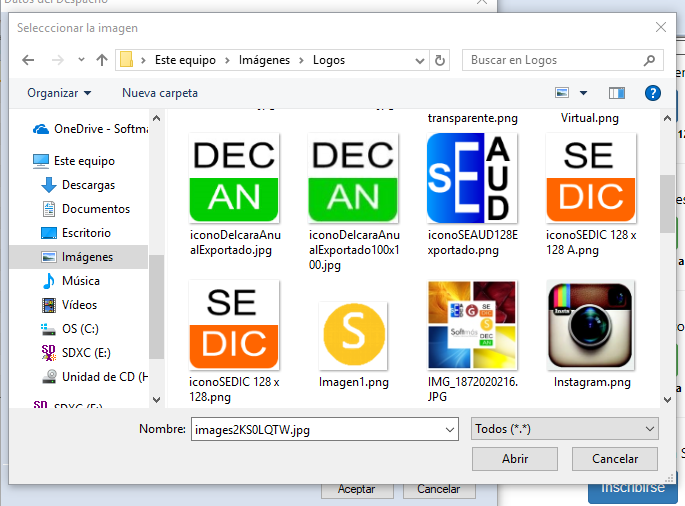
Task: Toggle the preview pane icon
Action: pos(617,93)
